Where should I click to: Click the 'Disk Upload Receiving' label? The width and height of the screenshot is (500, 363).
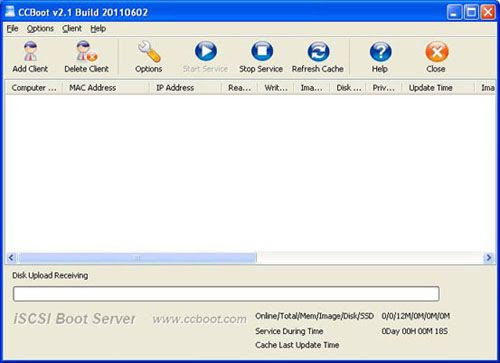point(50,275)
